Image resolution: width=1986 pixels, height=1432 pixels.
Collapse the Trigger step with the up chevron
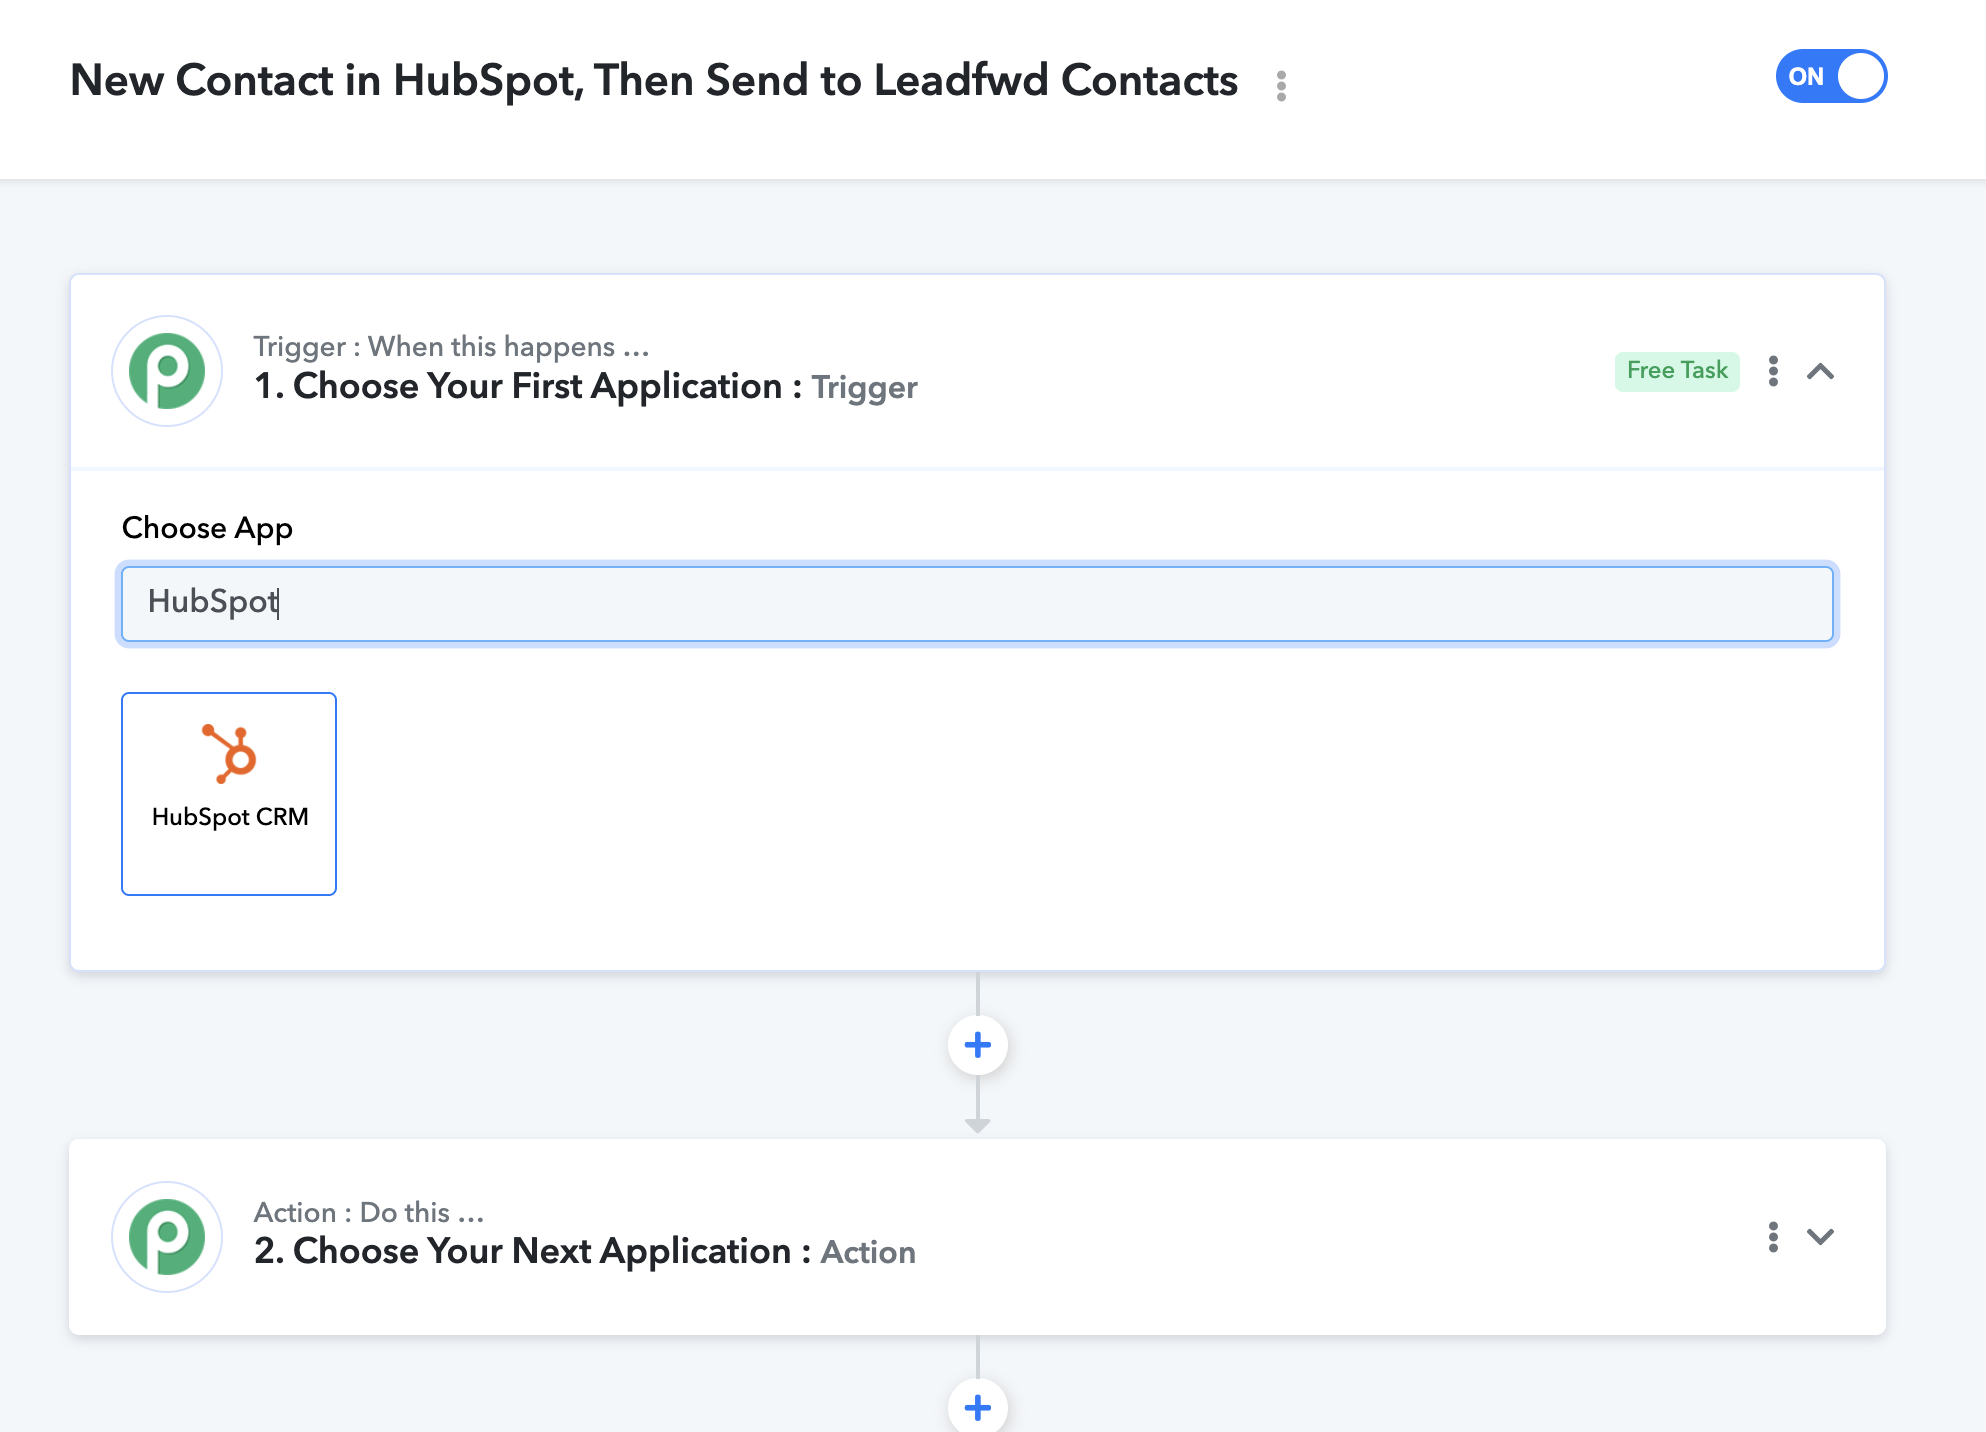1820,372
